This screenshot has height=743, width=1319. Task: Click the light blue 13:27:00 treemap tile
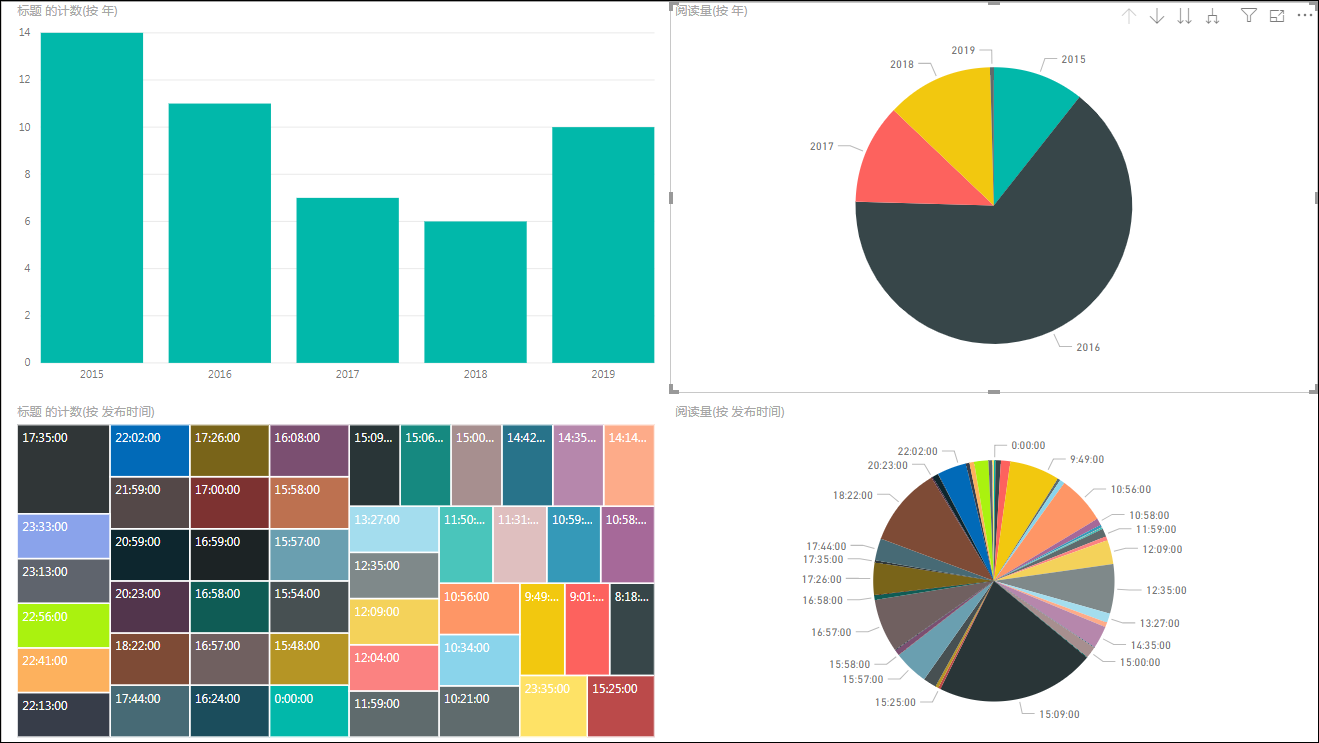[394, 529]
